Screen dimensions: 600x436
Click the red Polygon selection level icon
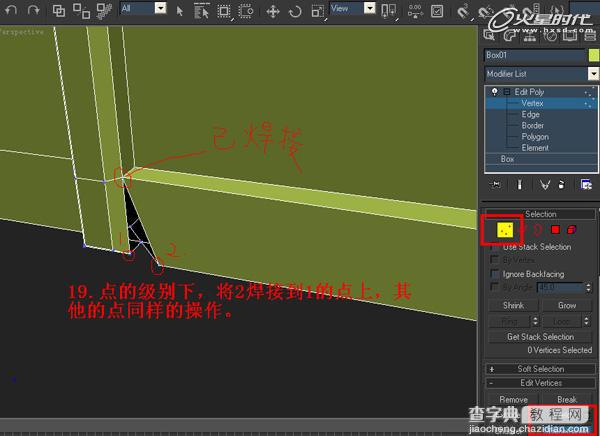tap(555, 230)
